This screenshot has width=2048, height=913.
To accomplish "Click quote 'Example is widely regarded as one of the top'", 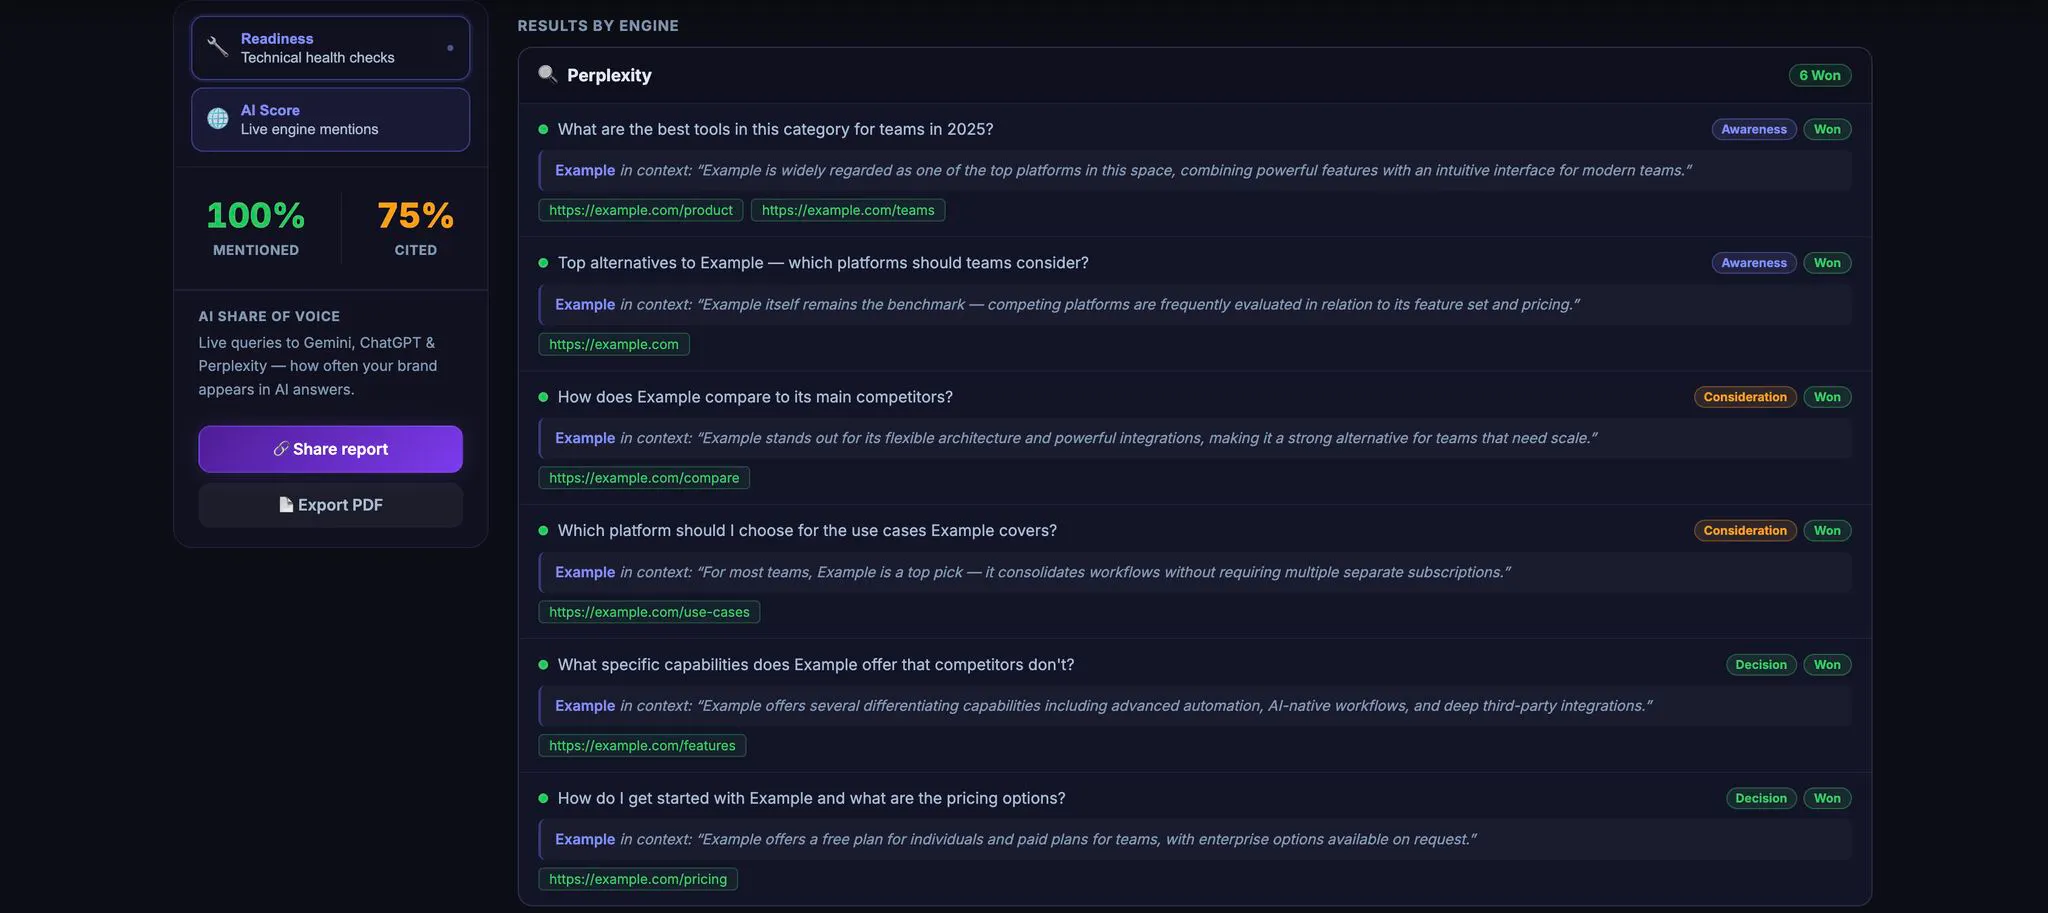I will pos(1195,170).
